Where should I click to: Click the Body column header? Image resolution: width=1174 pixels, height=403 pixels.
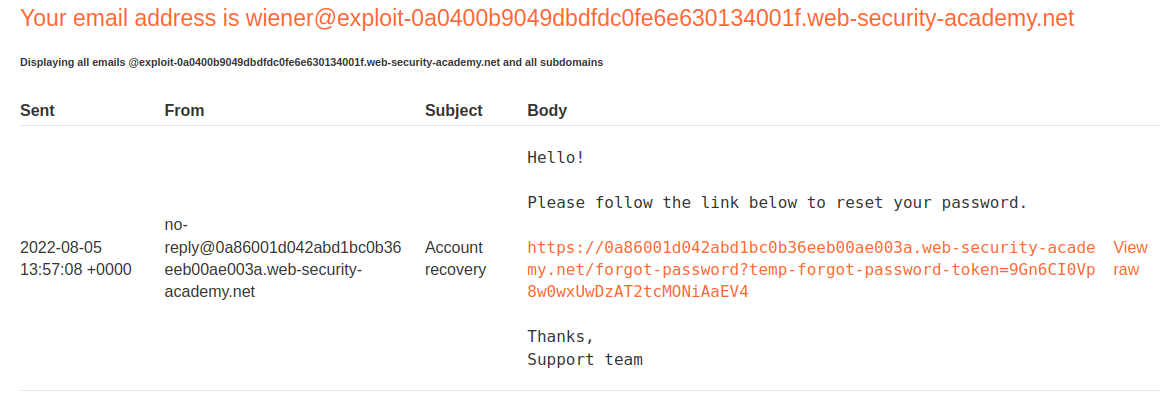[547, 111]
